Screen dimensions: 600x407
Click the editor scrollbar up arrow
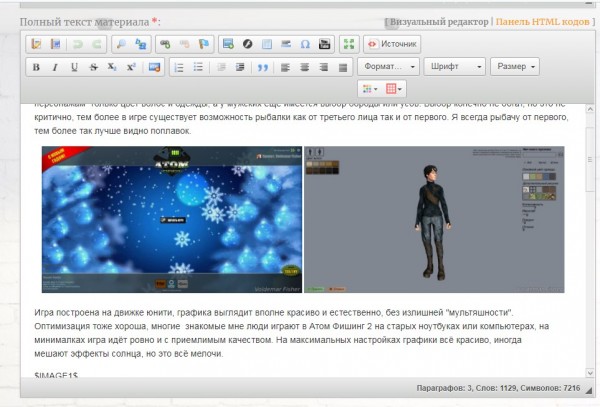pos(590,109)
